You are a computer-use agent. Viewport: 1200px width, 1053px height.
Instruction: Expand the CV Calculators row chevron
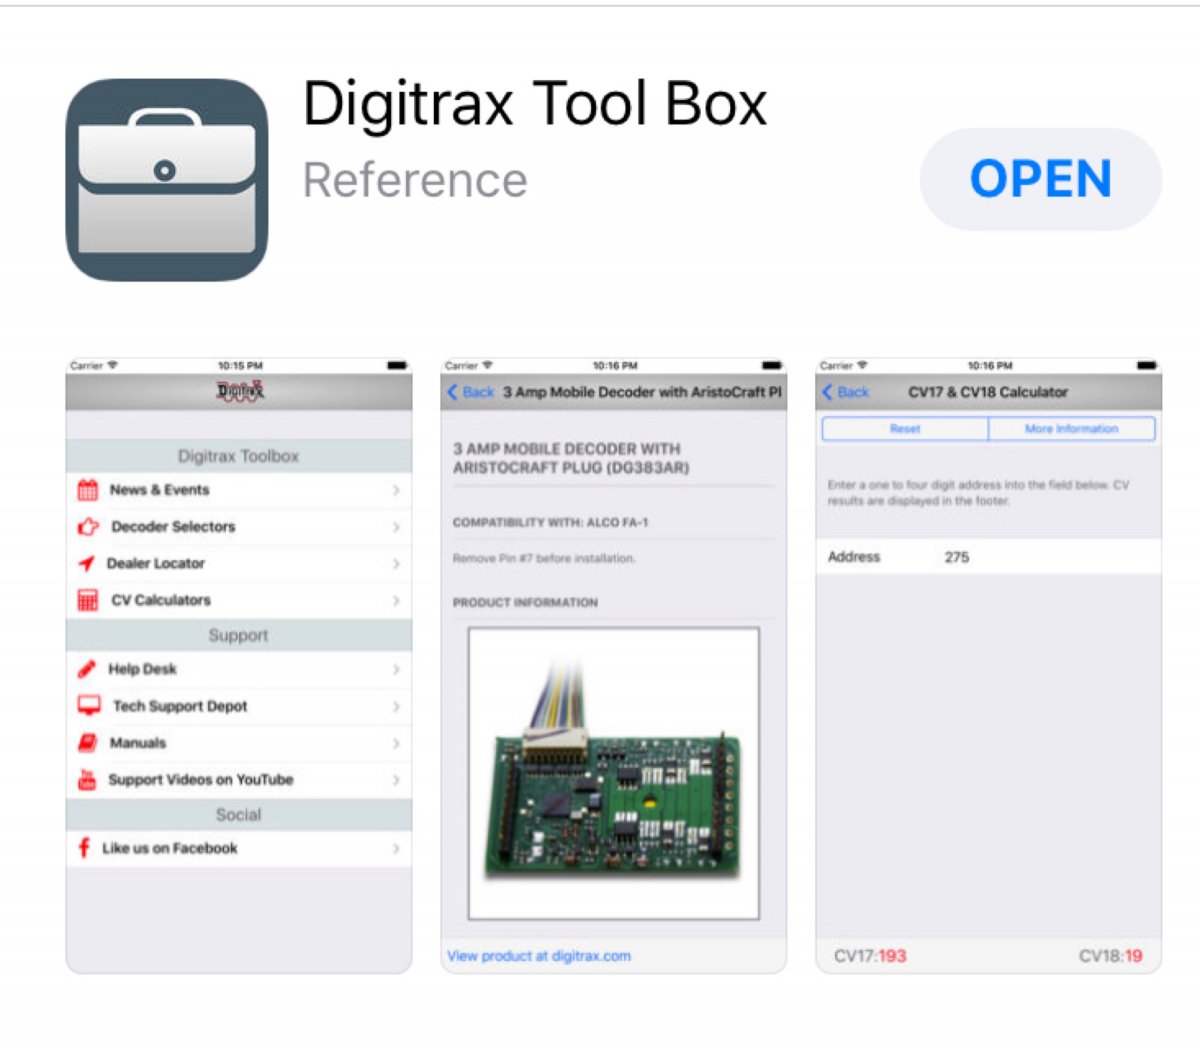(396, 600)
